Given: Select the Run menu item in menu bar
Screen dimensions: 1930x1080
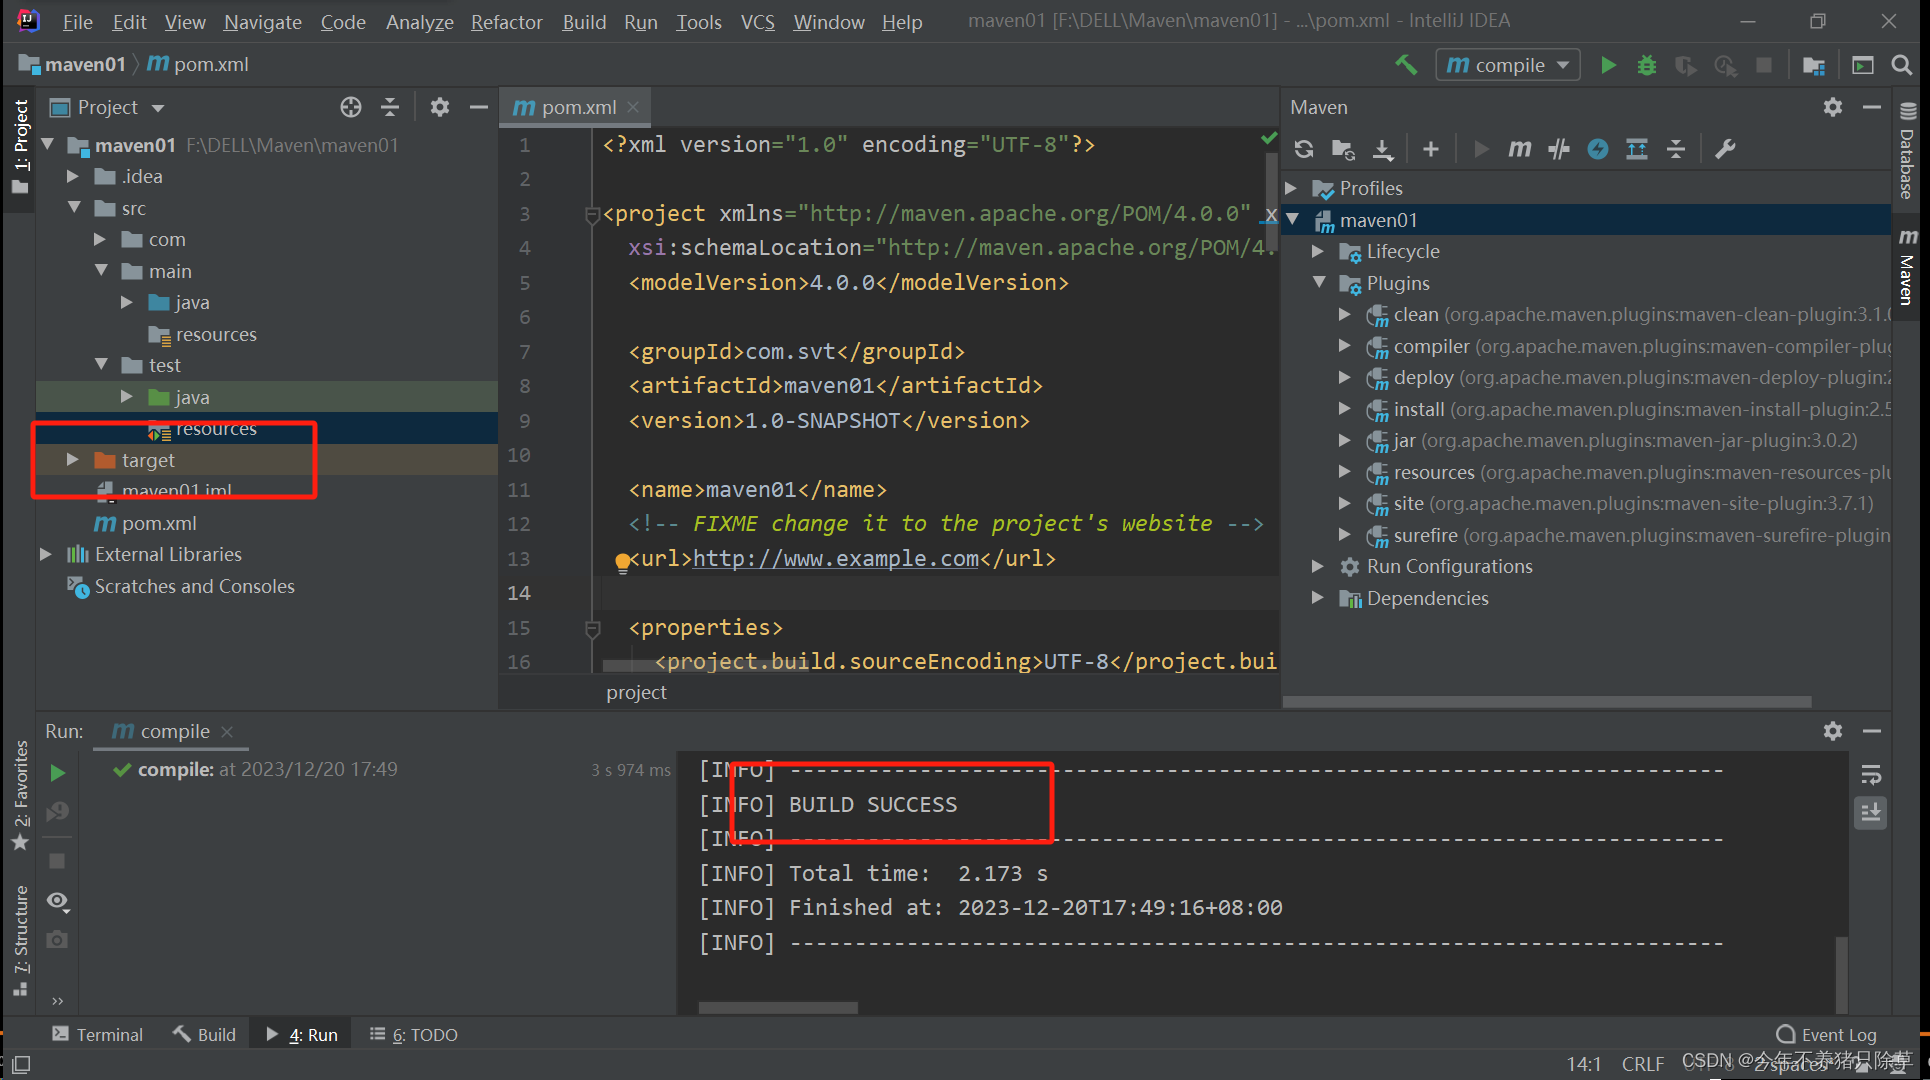Looking at the screenshot, I should pos(640,24).
